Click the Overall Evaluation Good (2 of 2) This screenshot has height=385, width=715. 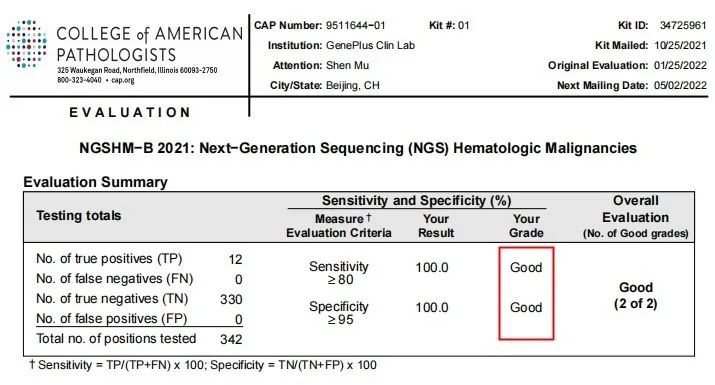point(636,296)
